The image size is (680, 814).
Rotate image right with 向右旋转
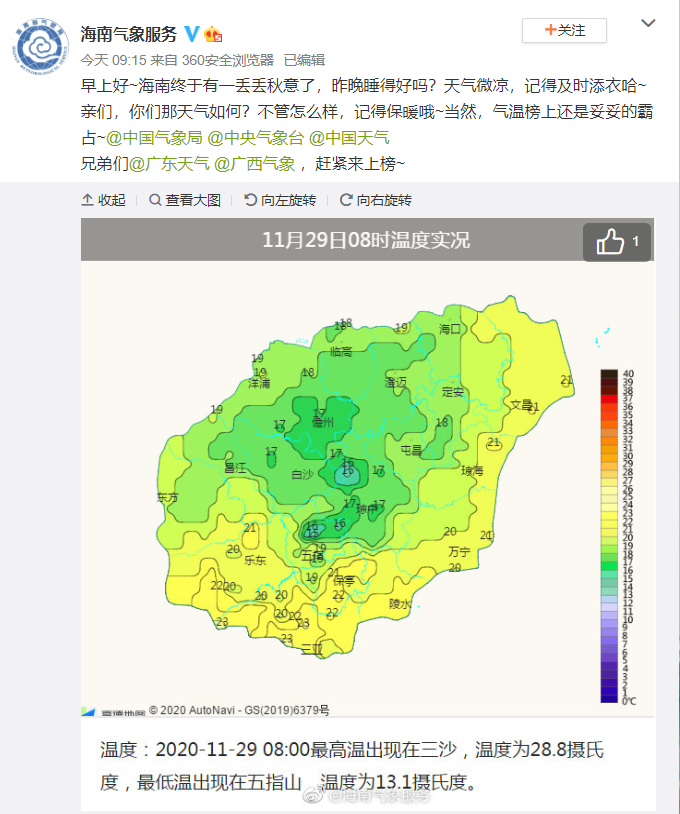coord(376,200)
